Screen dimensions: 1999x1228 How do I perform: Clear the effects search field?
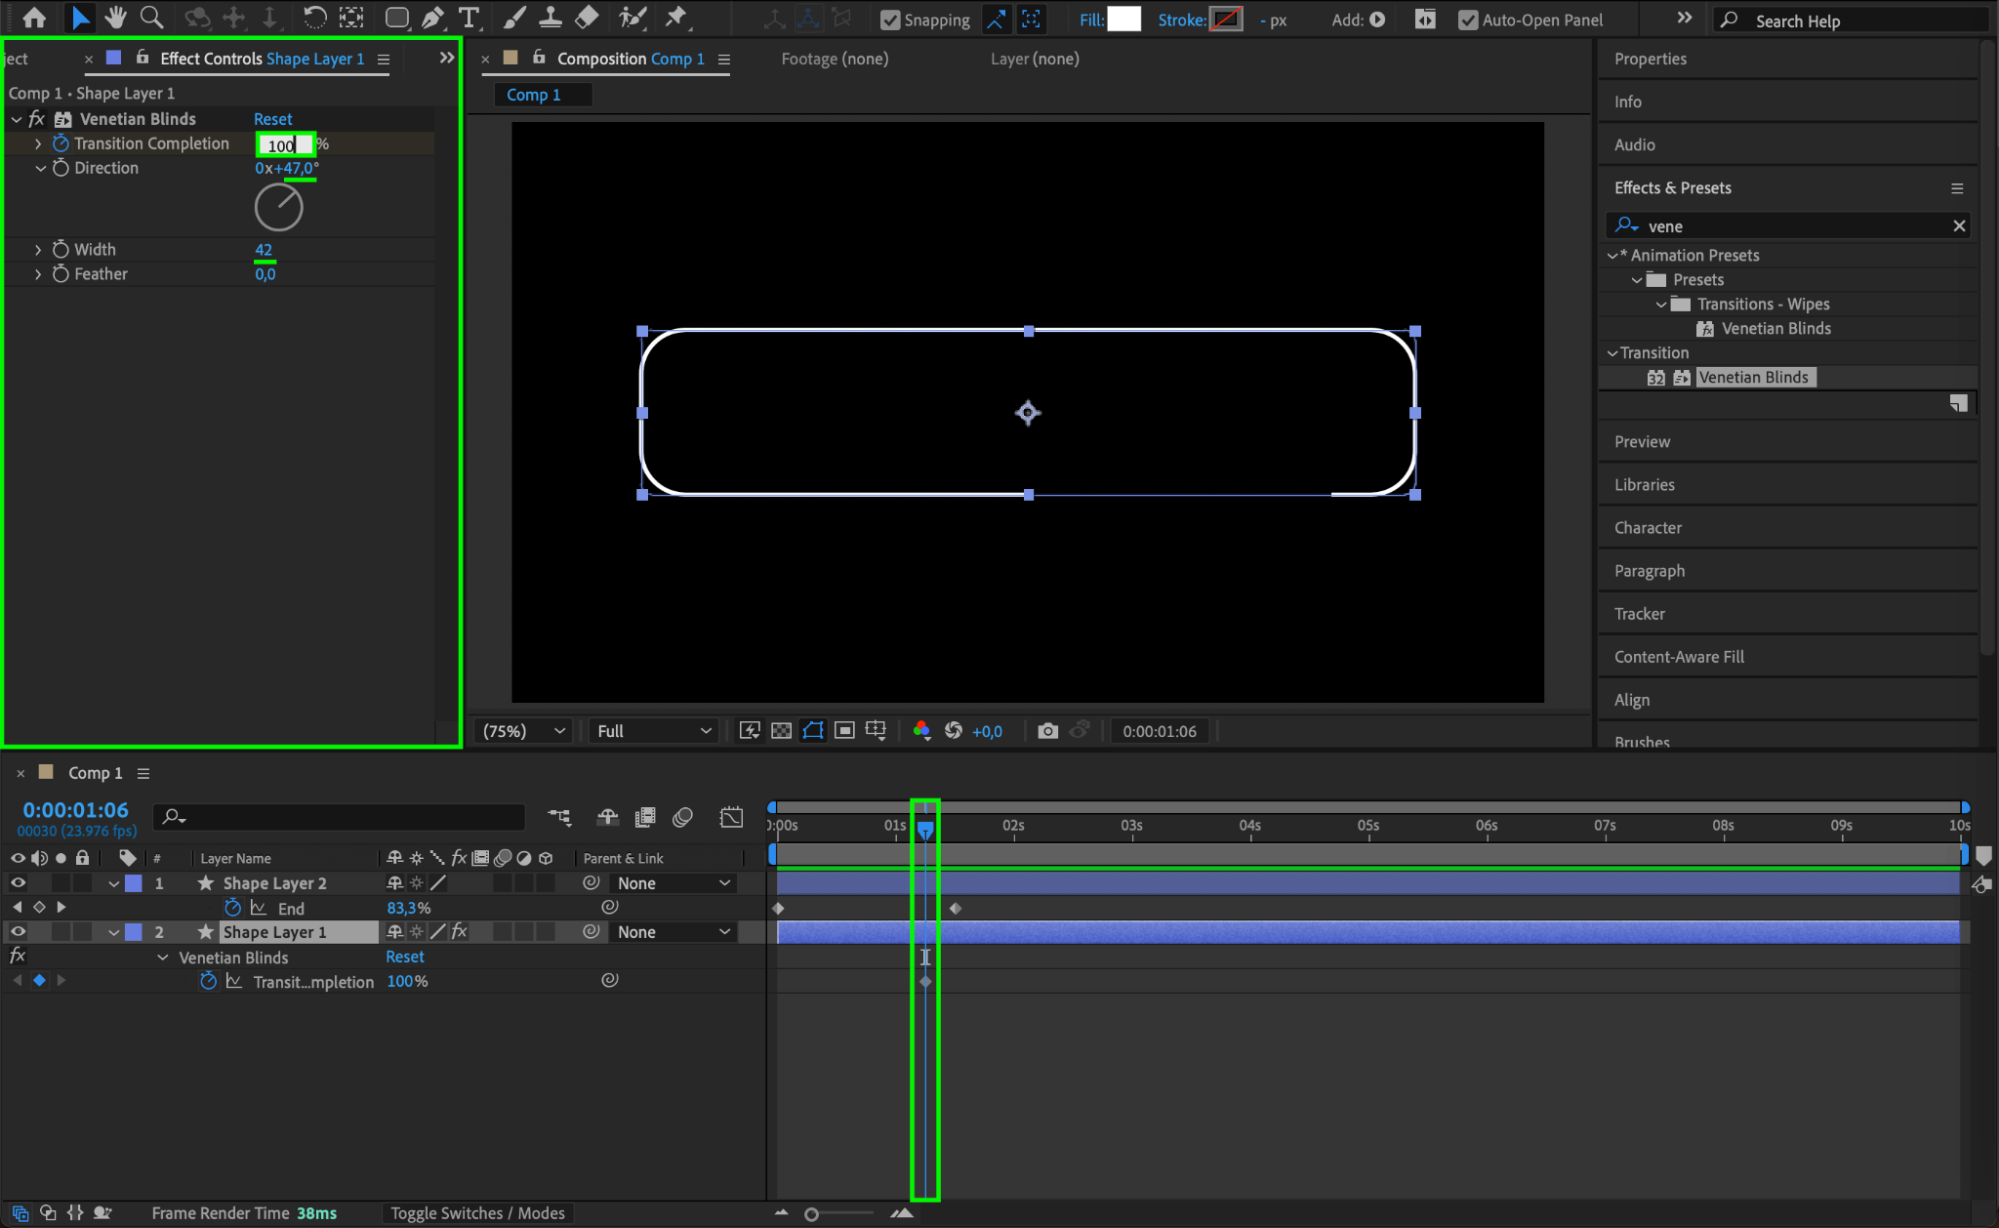pyautogui.click(x=1958, y=226)
